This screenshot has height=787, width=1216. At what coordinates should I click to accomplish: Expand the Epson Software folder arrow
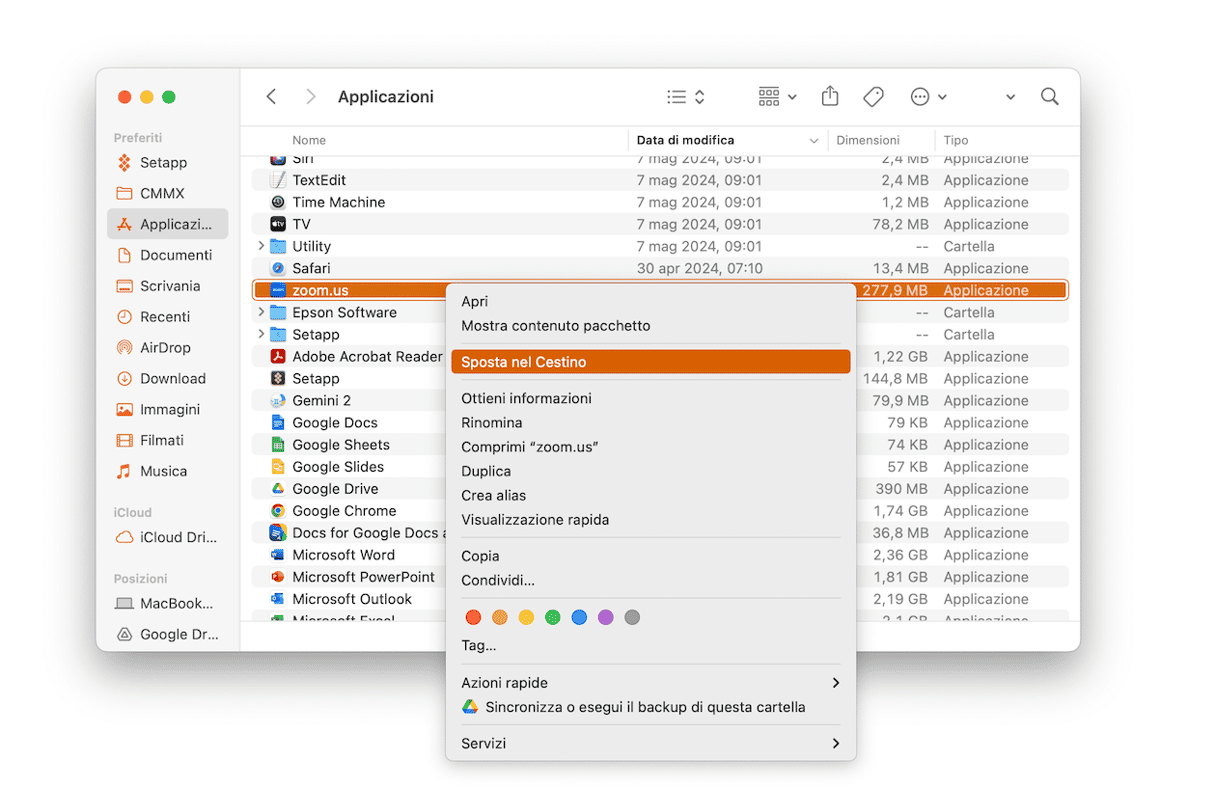[261, 312]
